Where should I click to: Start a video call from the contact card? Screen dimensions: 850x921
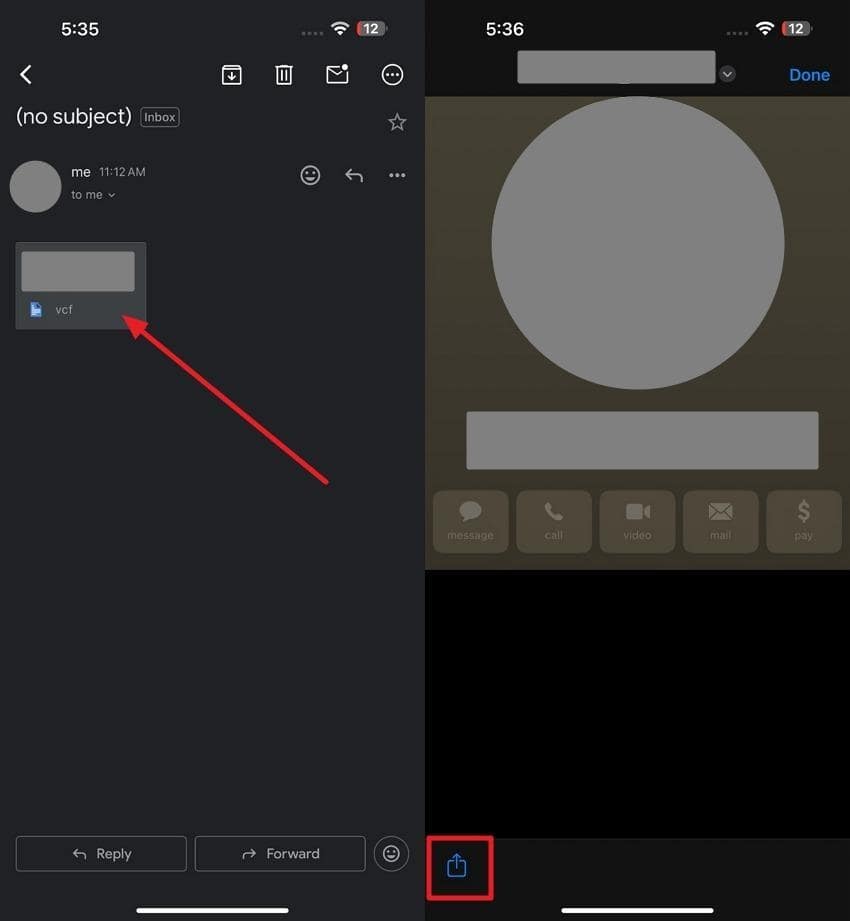[637, 521]
